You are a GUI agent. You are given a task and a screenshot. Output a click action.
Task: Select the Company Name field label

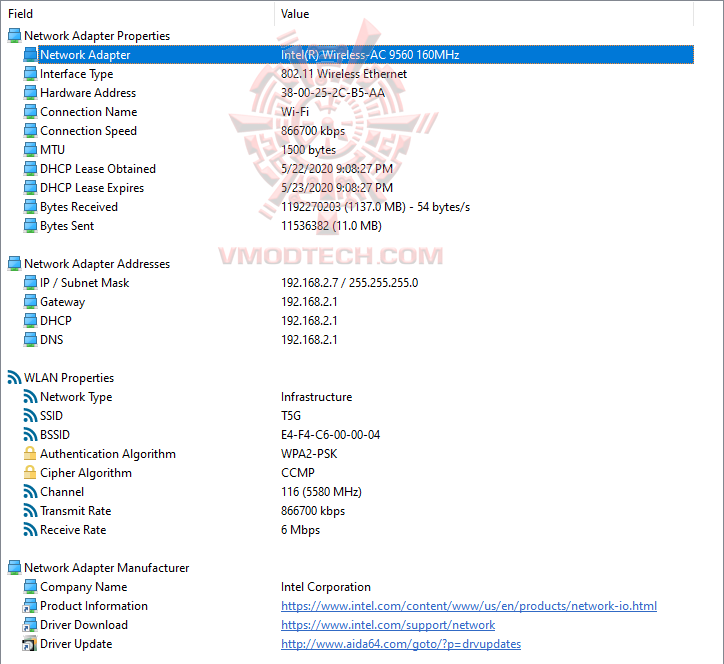click(x=84, y=587)
